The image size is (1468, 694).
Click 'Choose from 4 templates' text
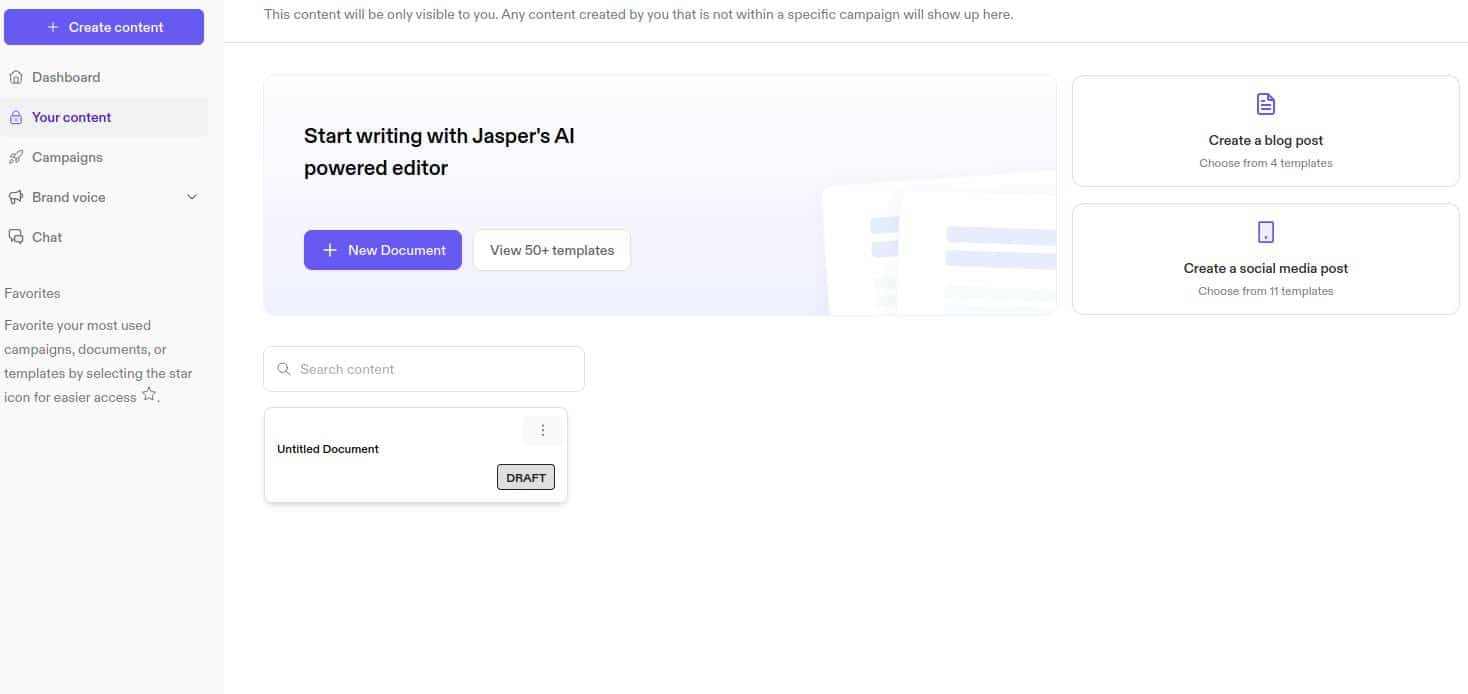(x=1266, y=163)
